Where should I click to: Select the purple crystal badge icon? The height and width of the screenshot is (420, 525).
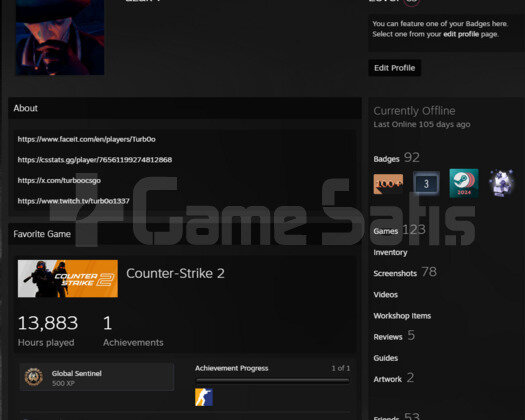[x=501, y=183]
